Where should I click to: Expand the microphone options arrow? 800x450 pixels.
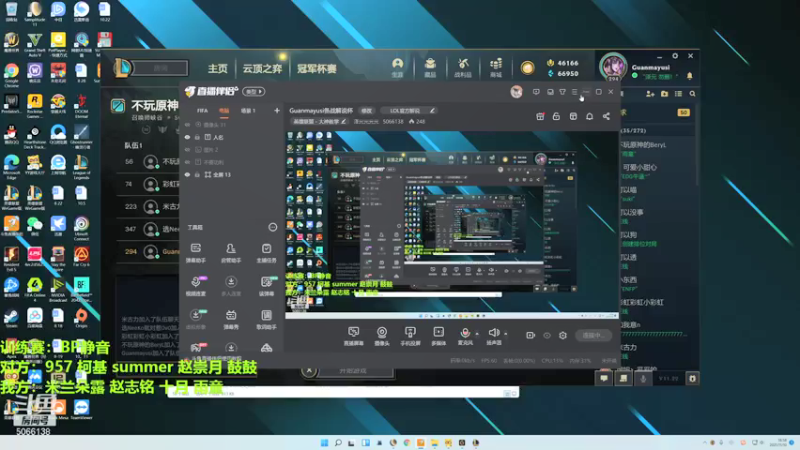(477, 334)
